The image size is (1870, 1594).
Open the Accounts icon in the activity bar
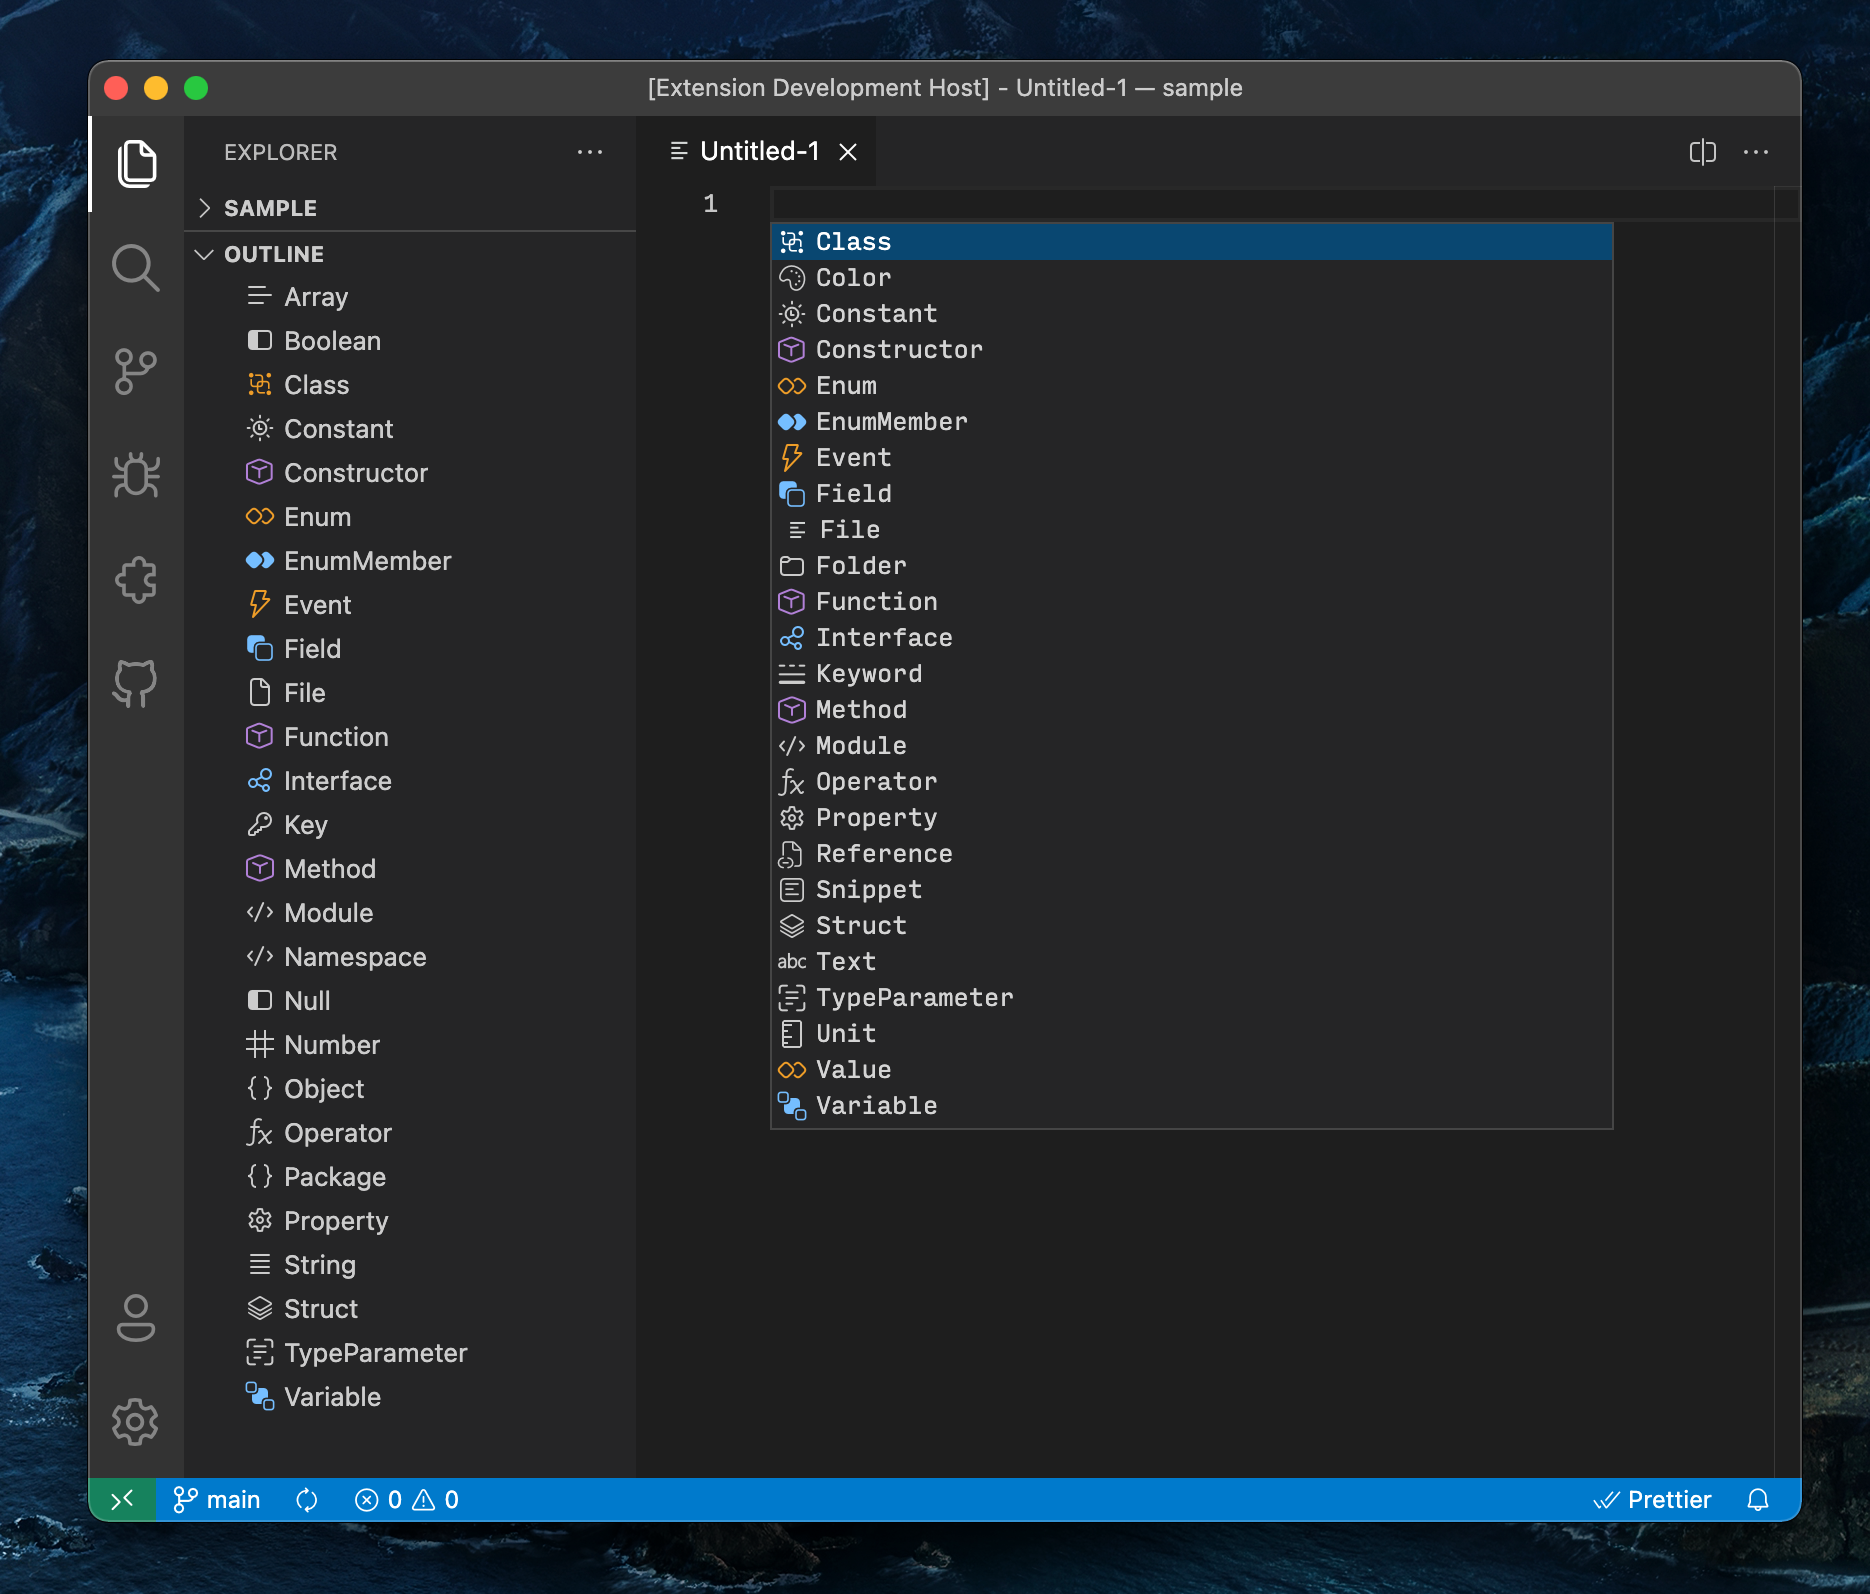[136, 1320]
